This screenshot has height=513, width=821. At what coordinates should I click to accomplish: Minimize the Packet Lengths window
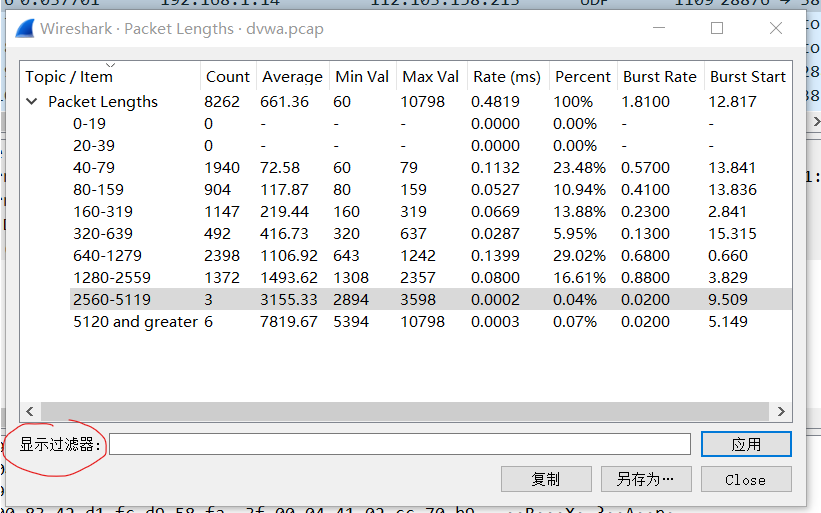[659, 28]
